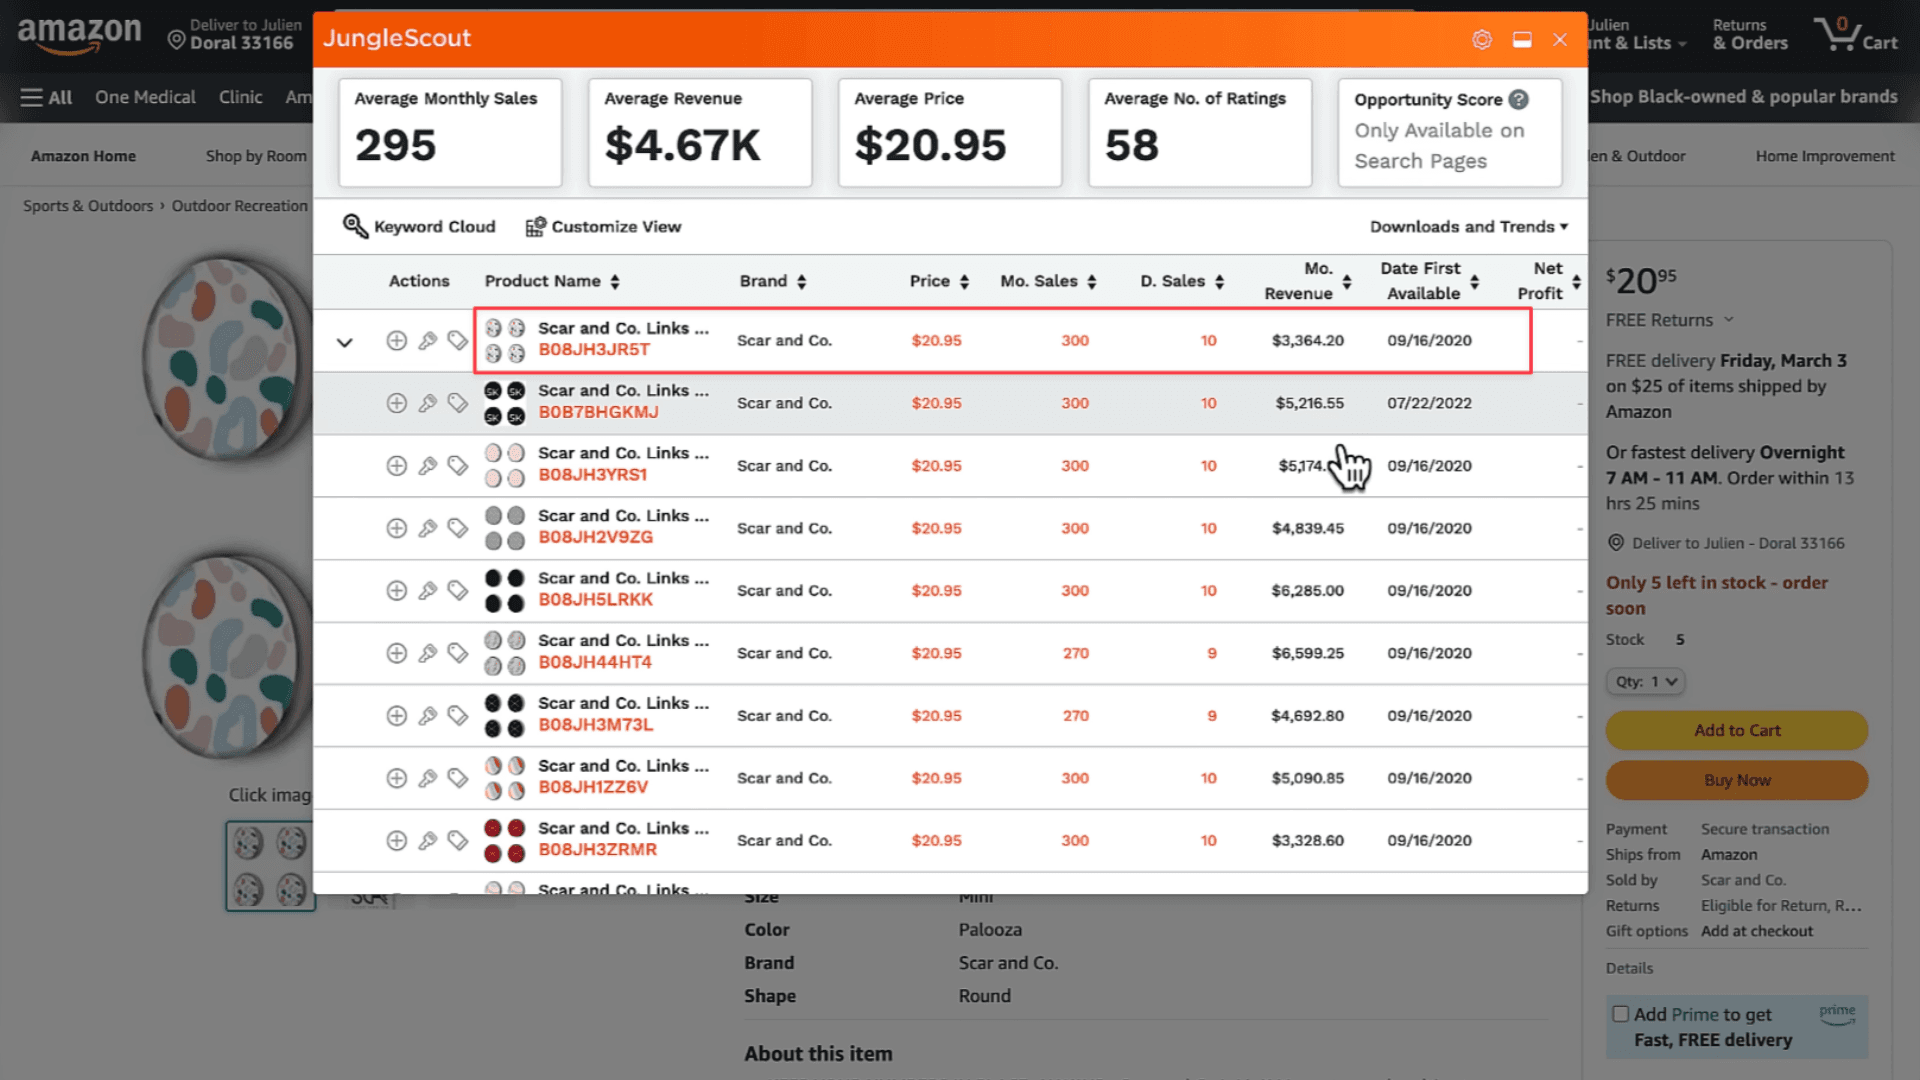Click Sports & Outdoors breadcrumb
Viewport: 1920px width, 1080px height.
(x=88, y=206)
